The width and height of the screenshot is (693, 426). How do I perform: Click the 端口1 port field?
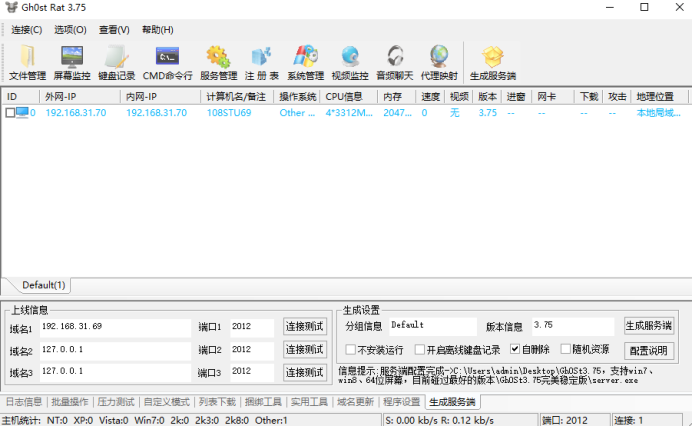pos(252,327)
